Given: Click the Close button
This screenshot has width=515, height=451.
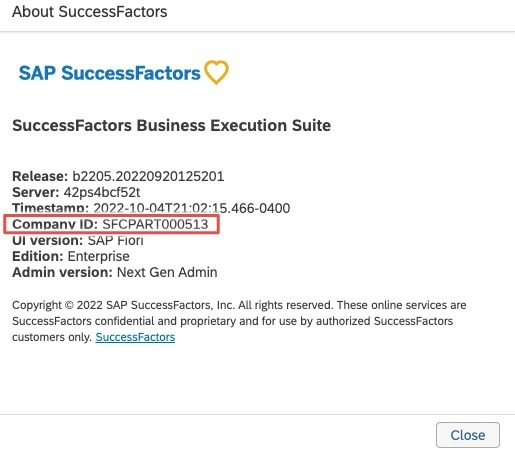Looking at the screenshot, I should click(468, 435).
